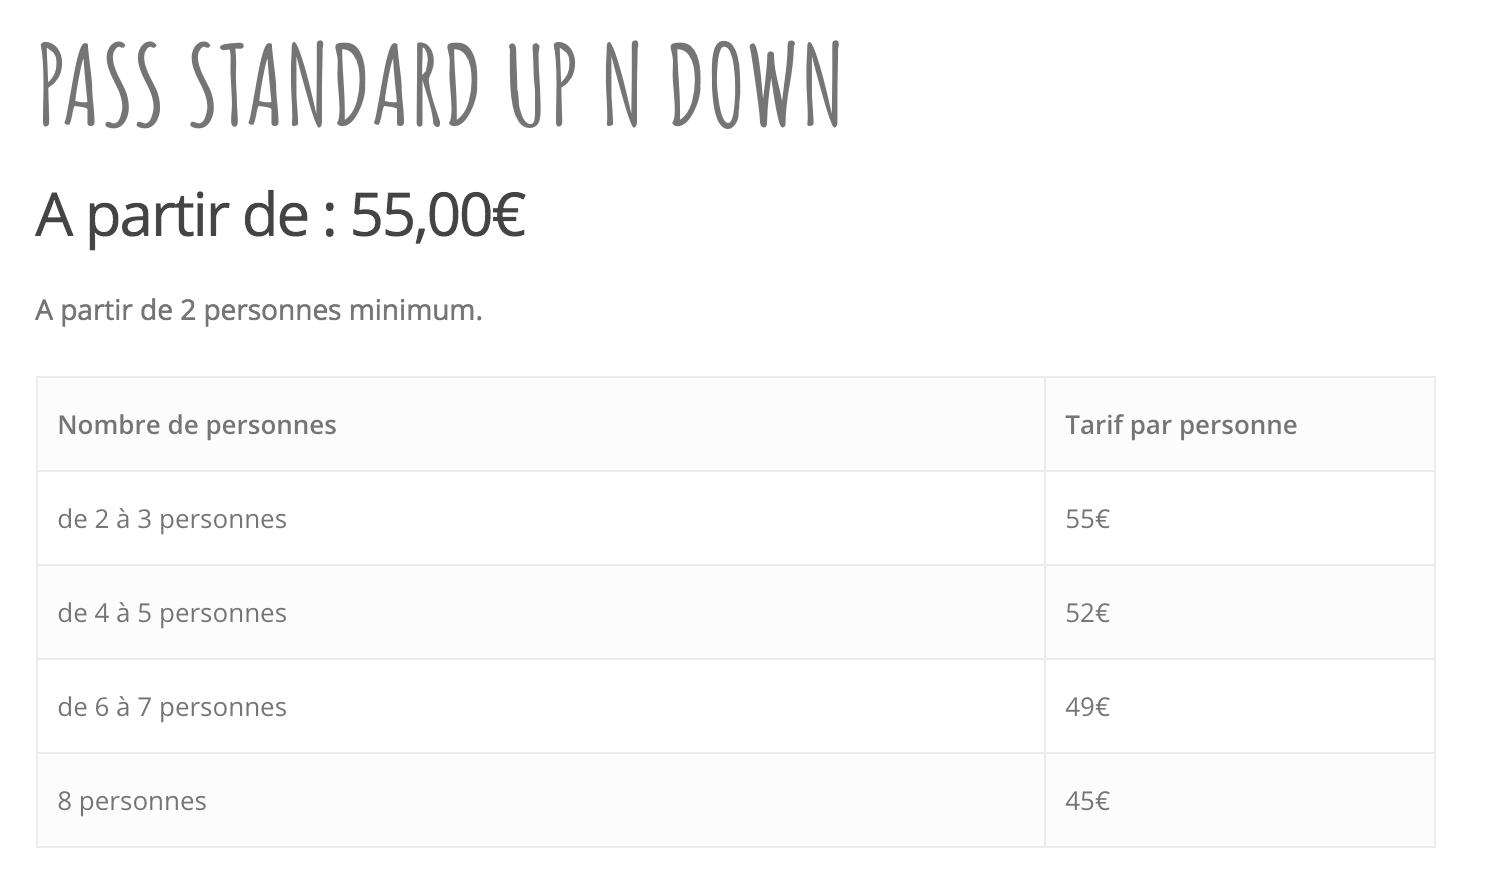The width and height of the screenshot is (1492, 890).
Task: Click the 49€ price cell
Action: (x=1240, y=707)
